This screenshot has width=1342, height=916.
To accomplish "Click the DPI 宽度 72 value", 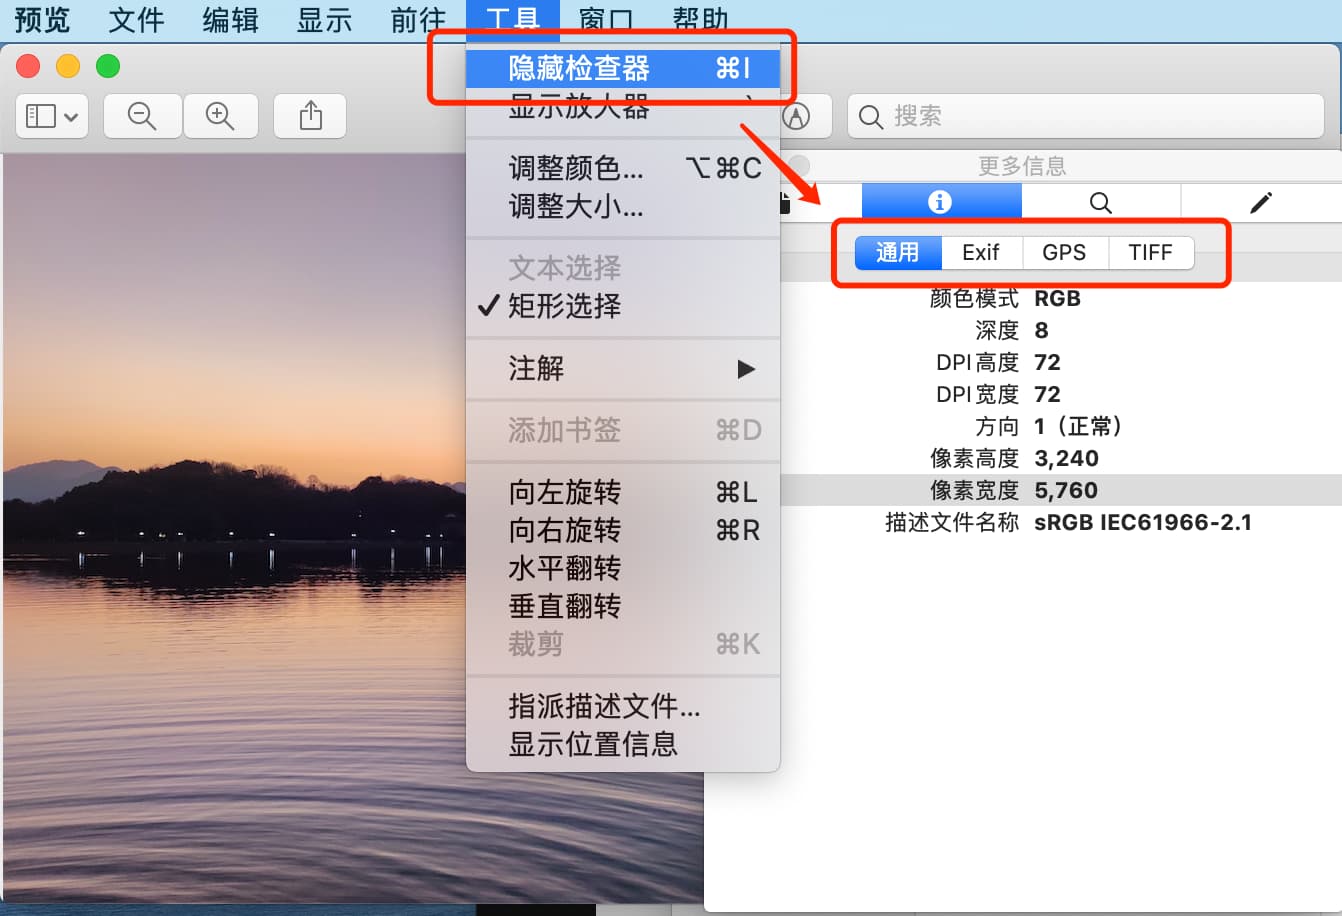I will (x=1047, y=394).
